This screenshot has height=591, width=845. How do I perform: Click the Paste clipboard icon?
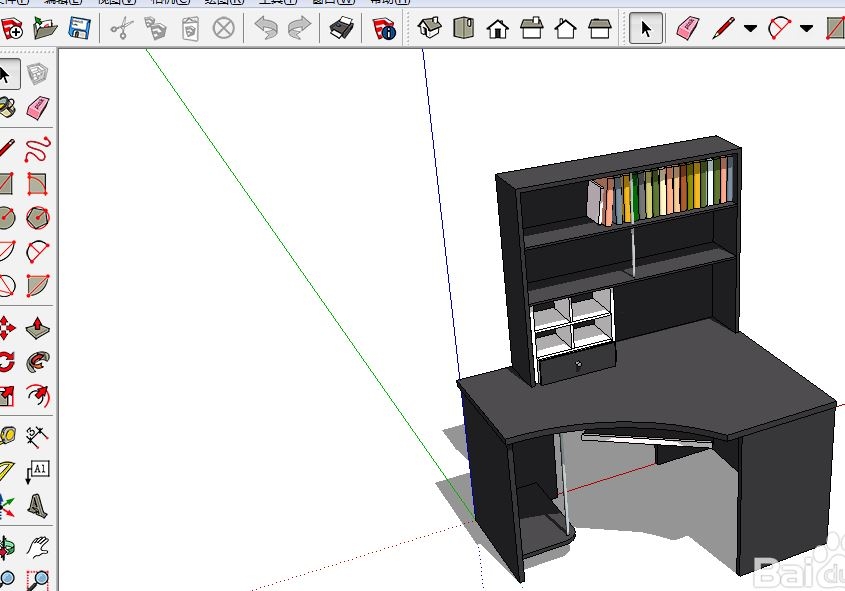pyautogui.click(x=190, y=28)
